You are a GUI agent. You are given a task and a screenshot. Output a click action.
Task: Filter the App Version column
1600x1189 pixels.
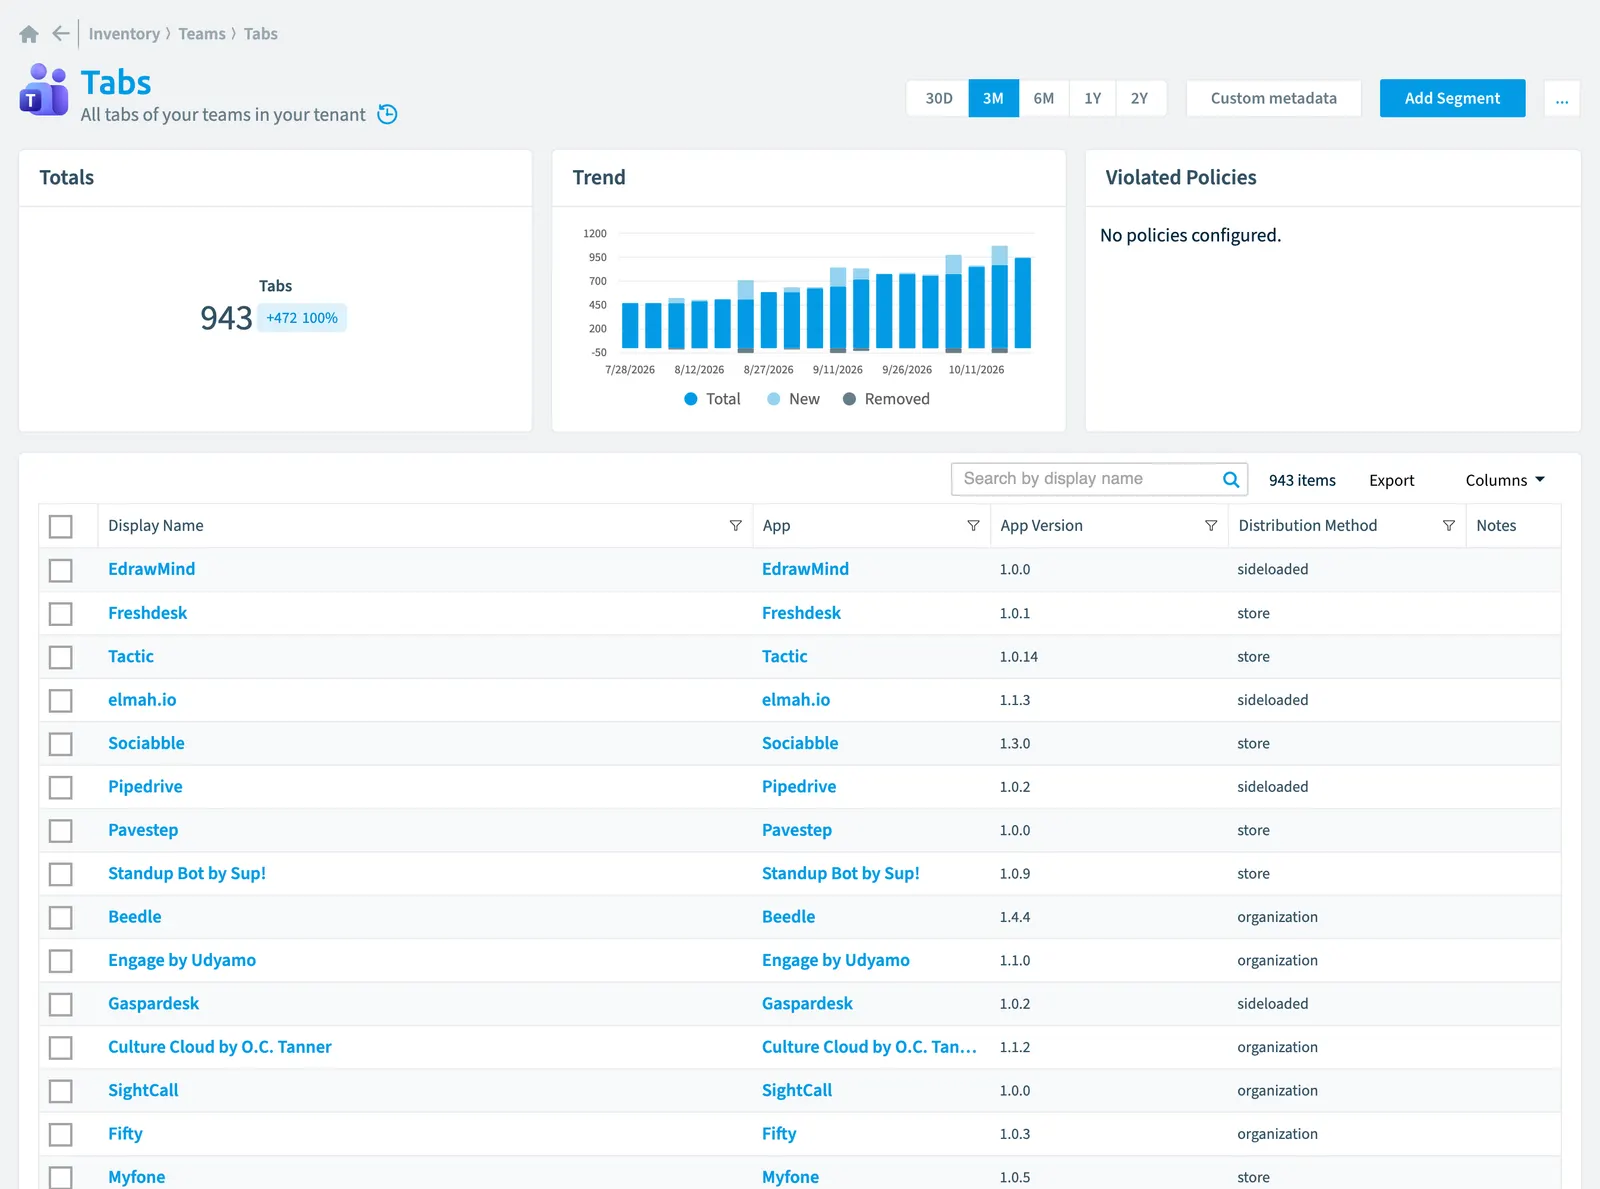coord(1211,526)
